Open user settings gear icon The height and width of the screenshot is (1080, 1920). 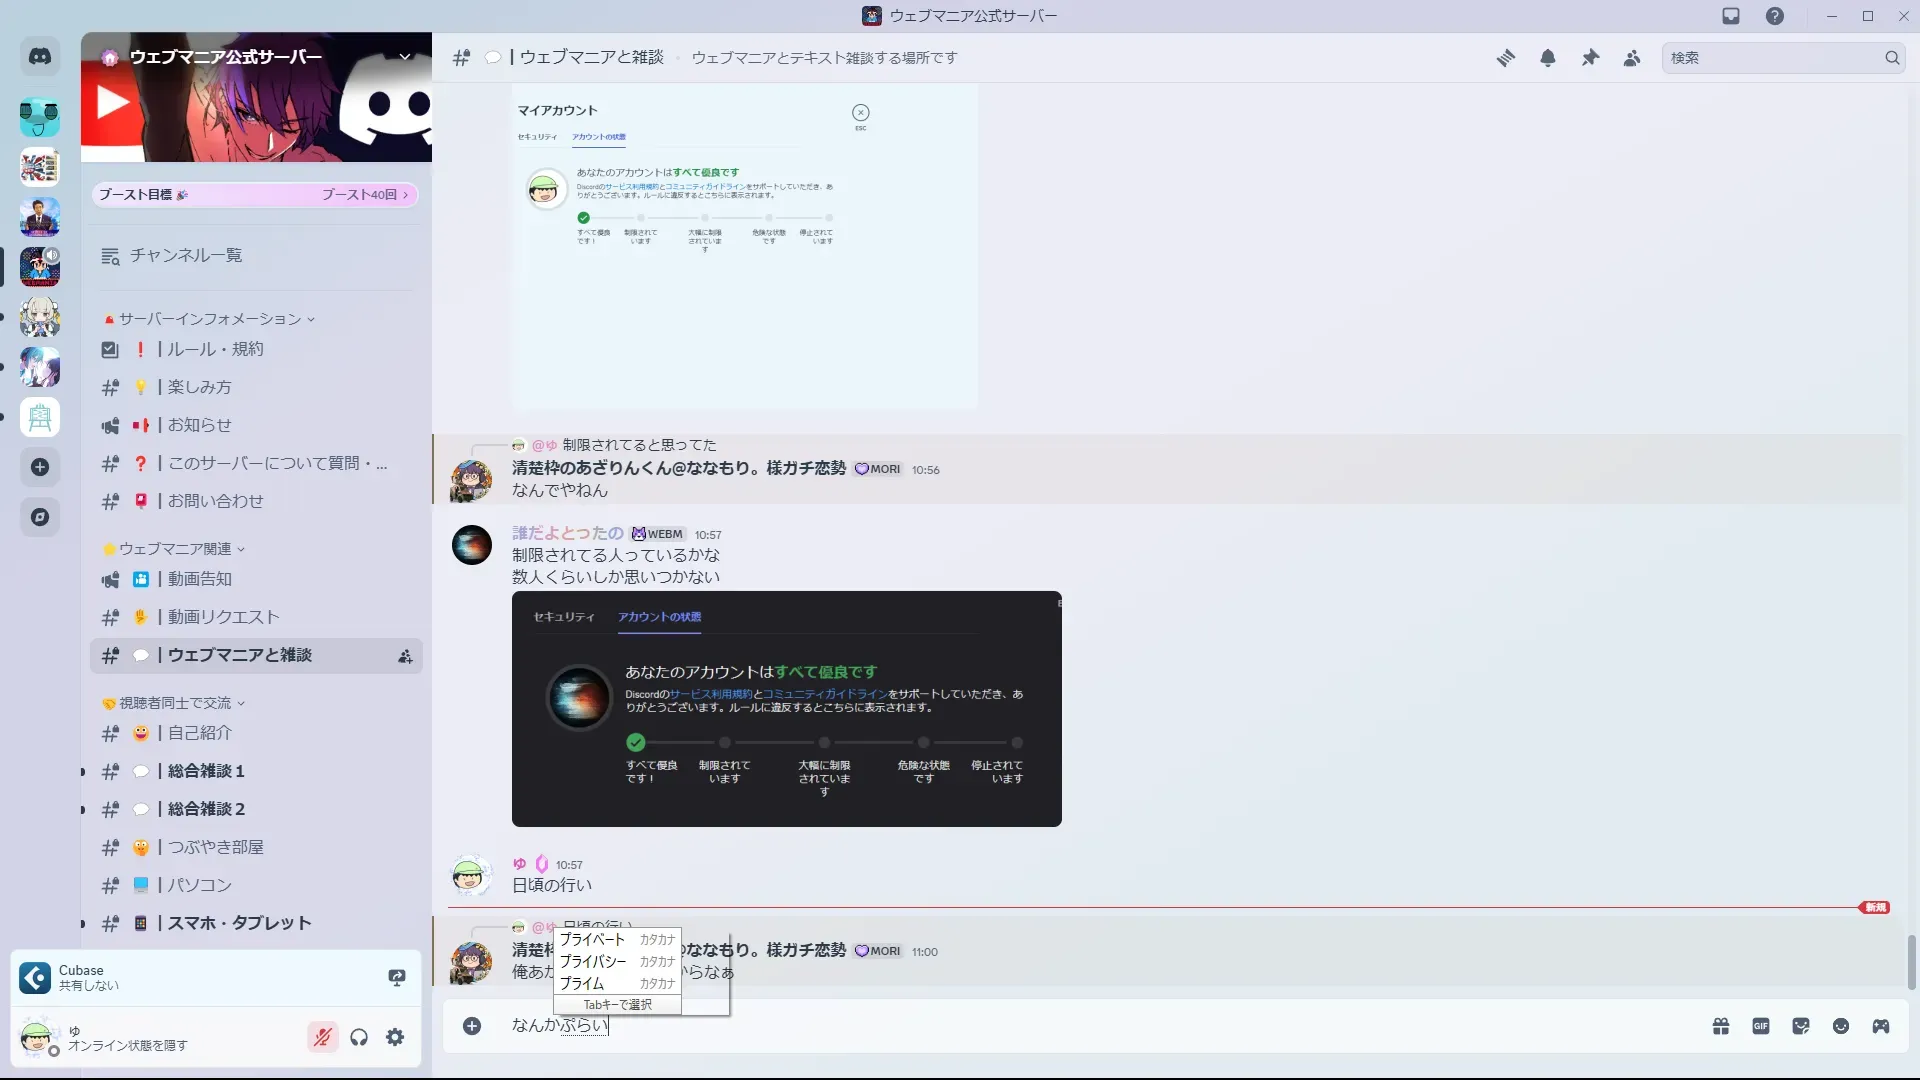(x=395, y=1037)
